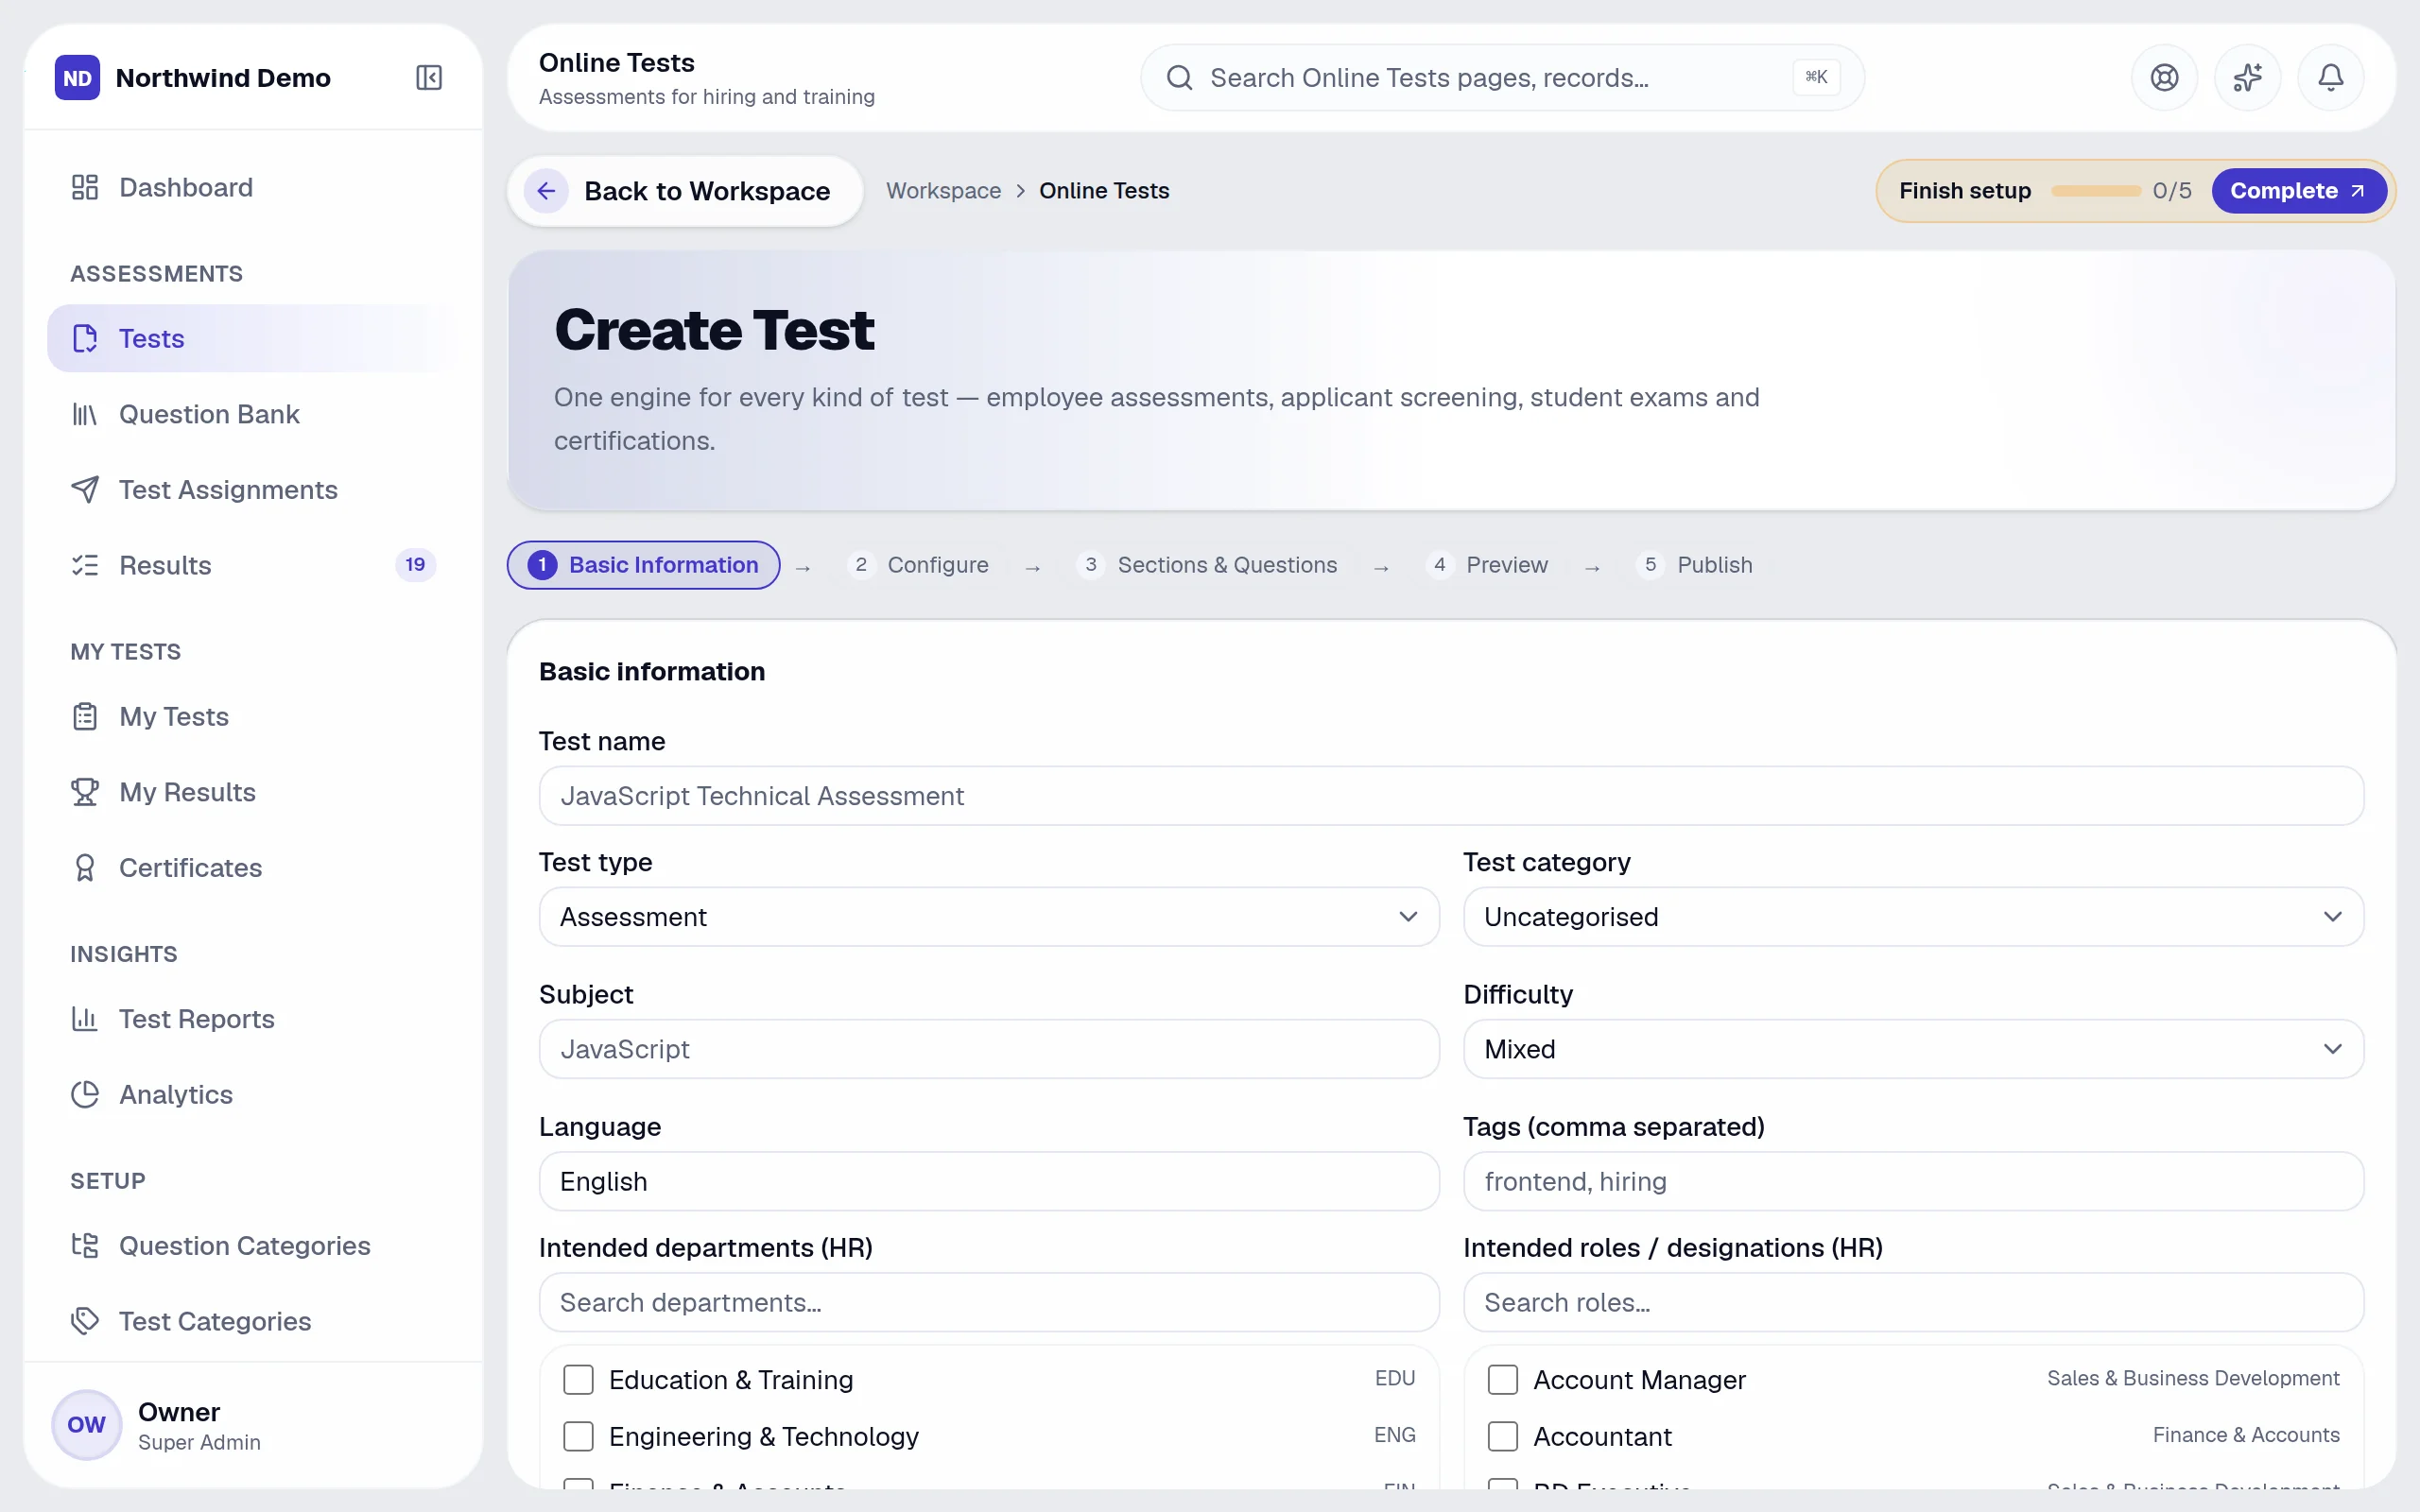Focus the Test name input field
Image resolution: width=2420 pixels, height=1512 pixels.
[x=1451, y=796]
